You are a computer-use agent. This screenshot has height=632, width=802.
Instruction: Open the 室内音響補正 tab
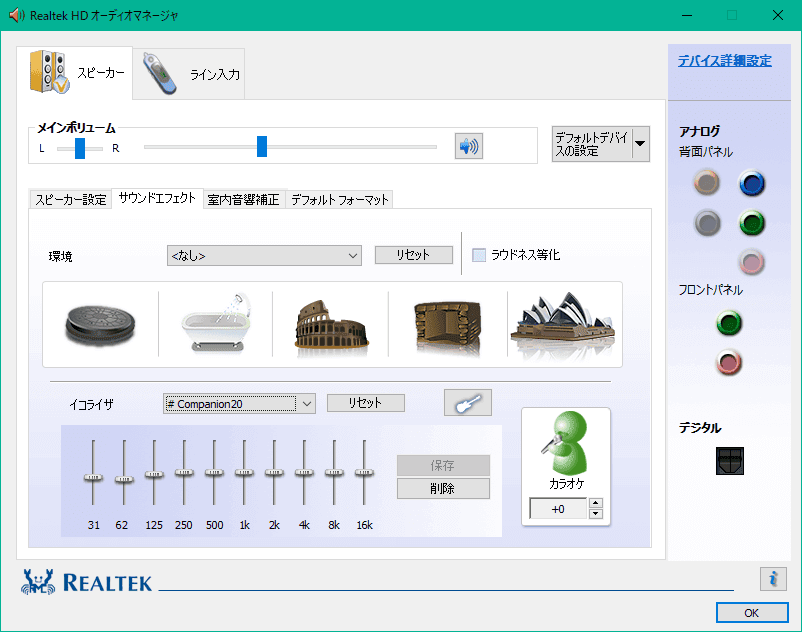243,200
